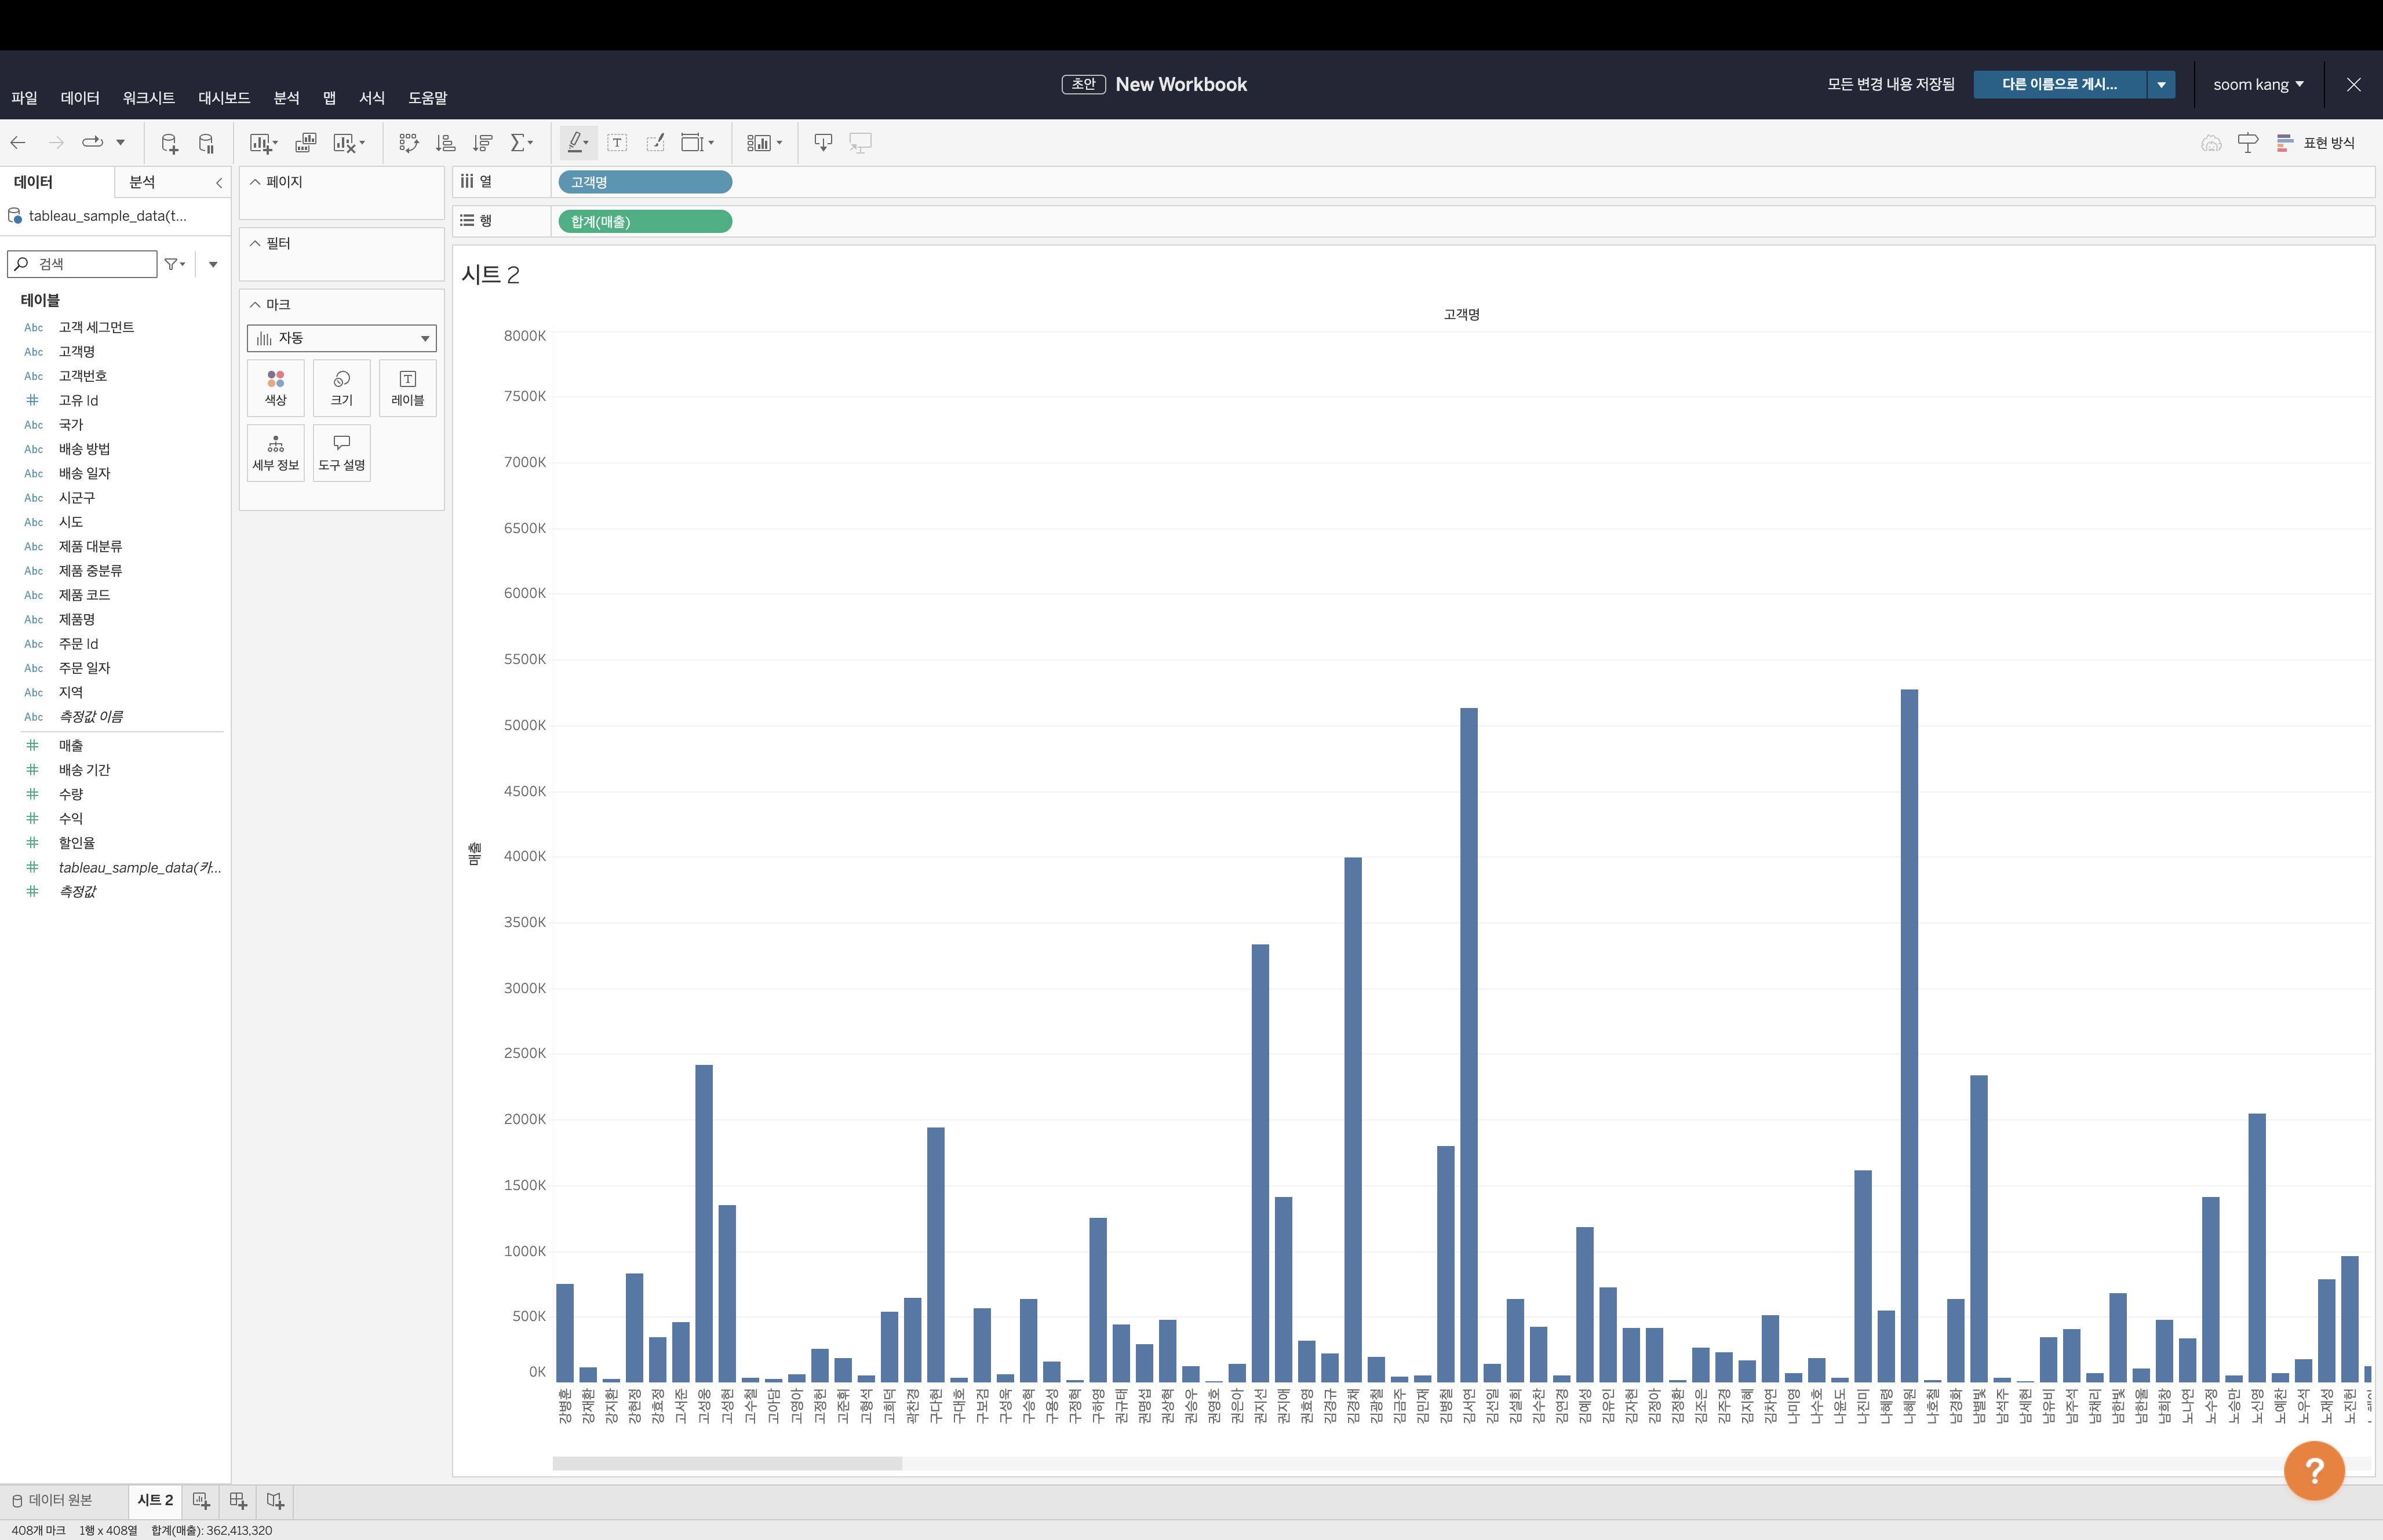Open the 서식 menu
The height and width of the screenshot is (1540, 2383).
coord(372,98)
